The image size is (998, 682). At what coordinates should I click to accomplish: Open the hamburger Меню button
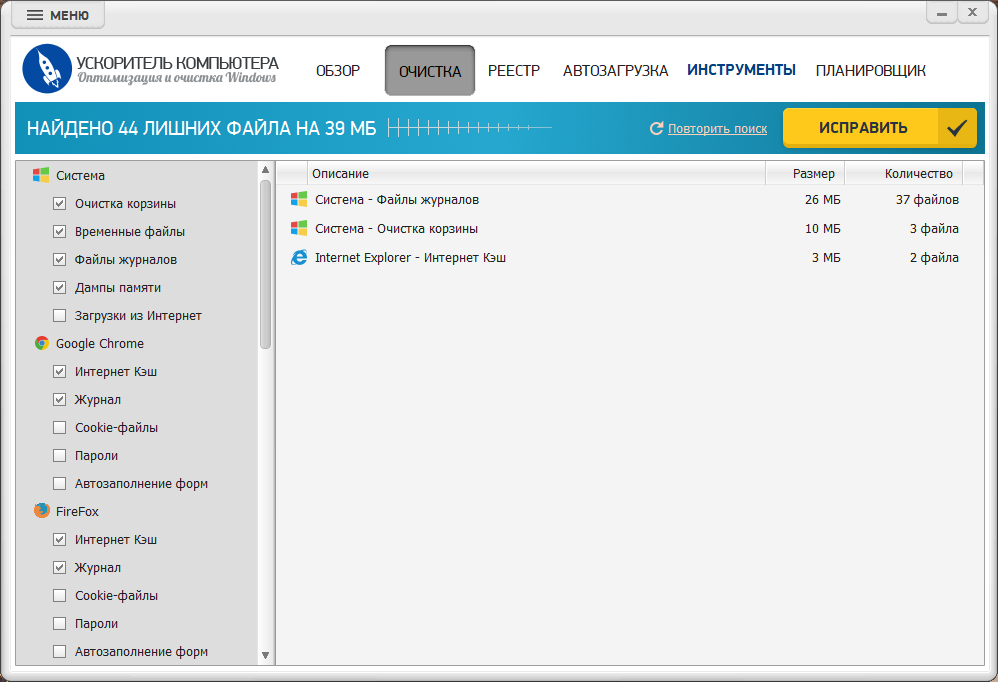pyautogui.click(x=58, y=15)
